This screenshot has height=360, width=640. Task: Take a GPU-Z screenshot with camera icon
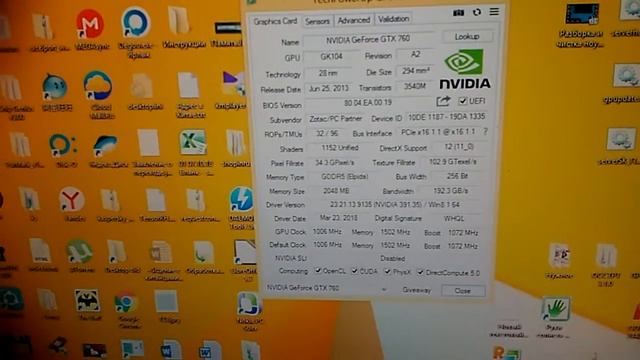[458, 13]
